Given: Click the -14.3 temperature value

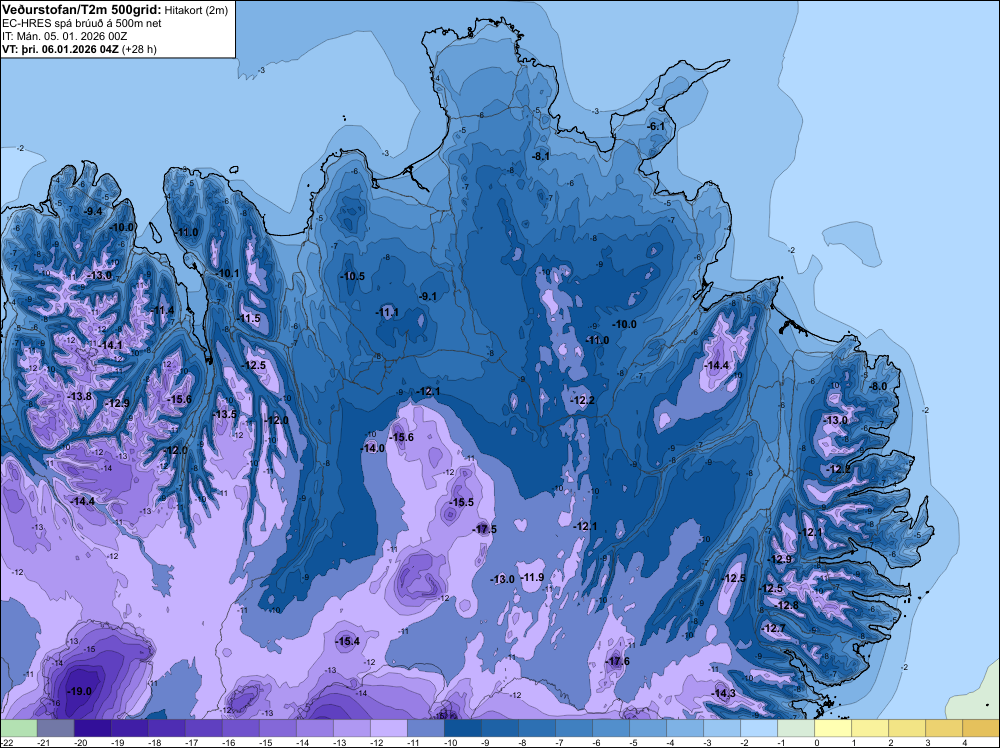Looking at the screenshot, I should pos(724,693).
